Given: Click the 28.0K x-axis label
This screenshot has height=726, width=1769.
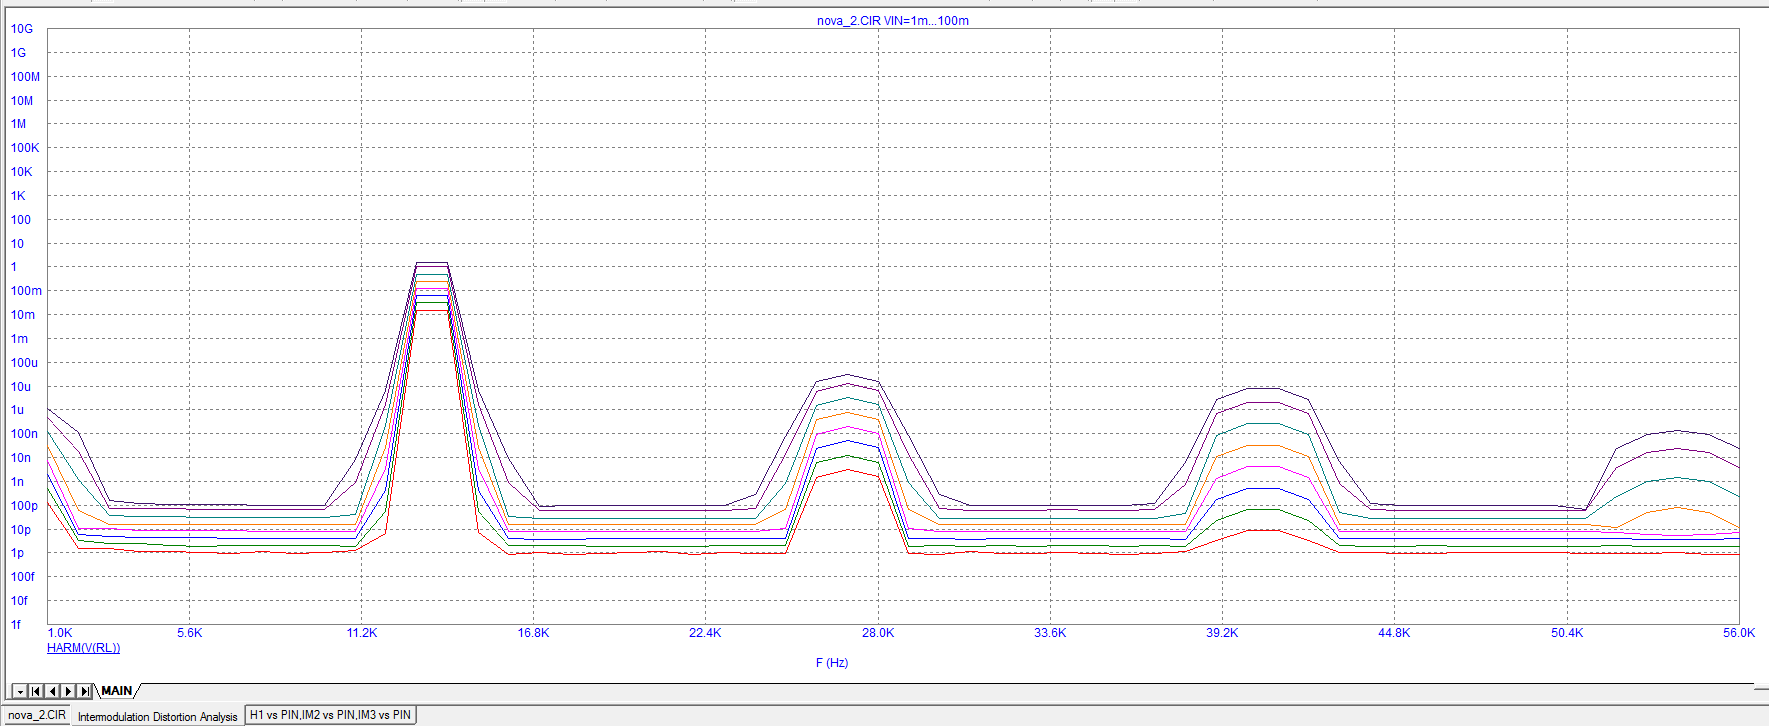Looking at the screenshot, I should (878, 633).
